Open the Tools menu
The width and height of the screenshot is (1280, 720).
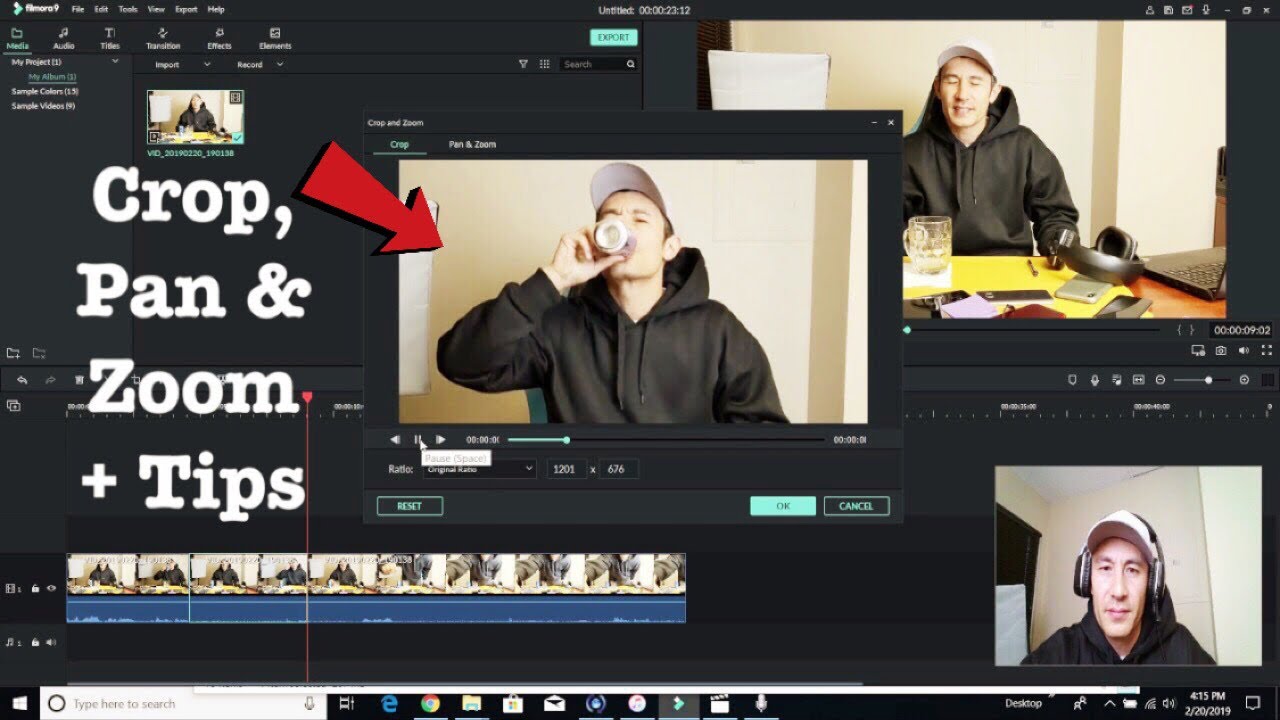(128, 9)
